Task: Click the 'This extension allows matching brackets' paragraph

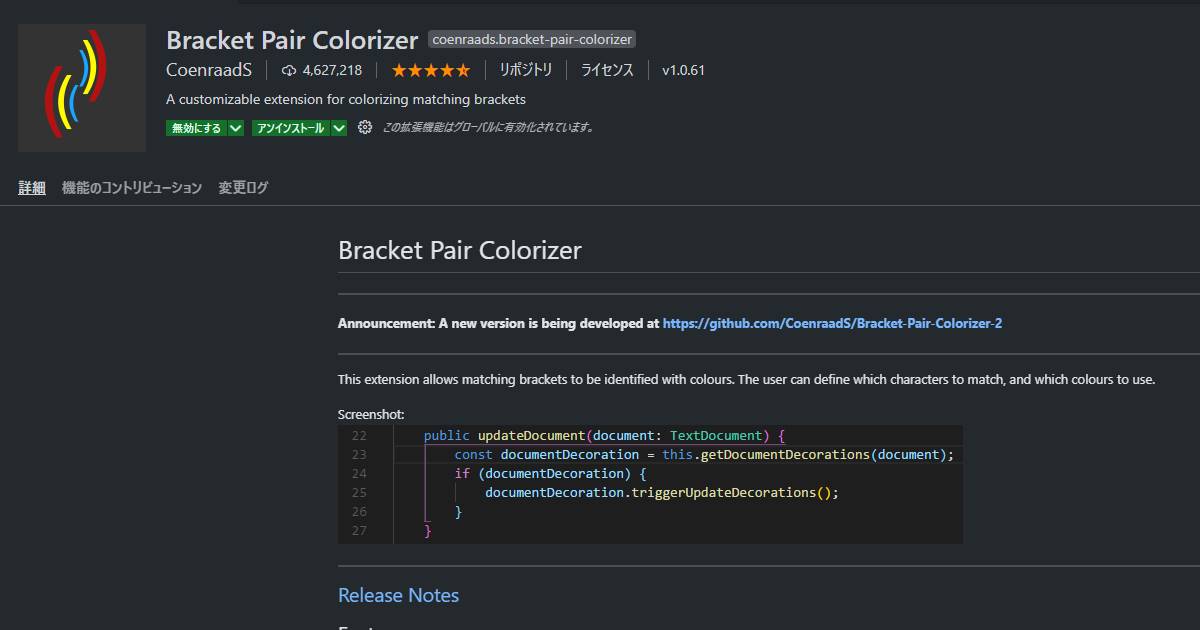Action: coord(746,379)
